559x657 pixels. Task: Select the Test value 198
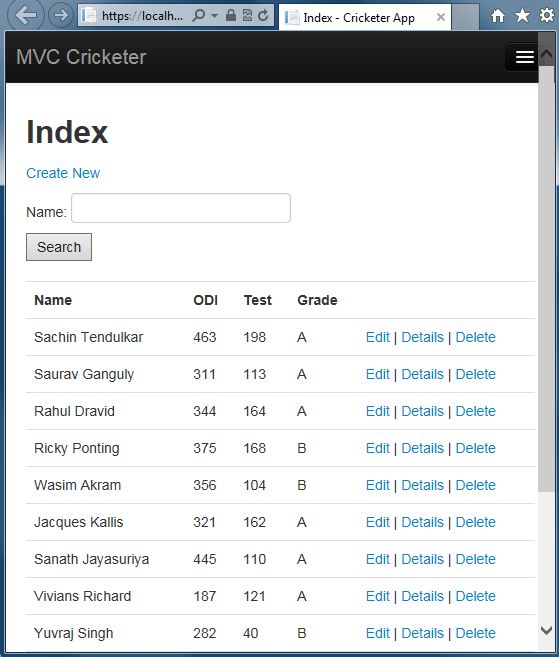254,337
